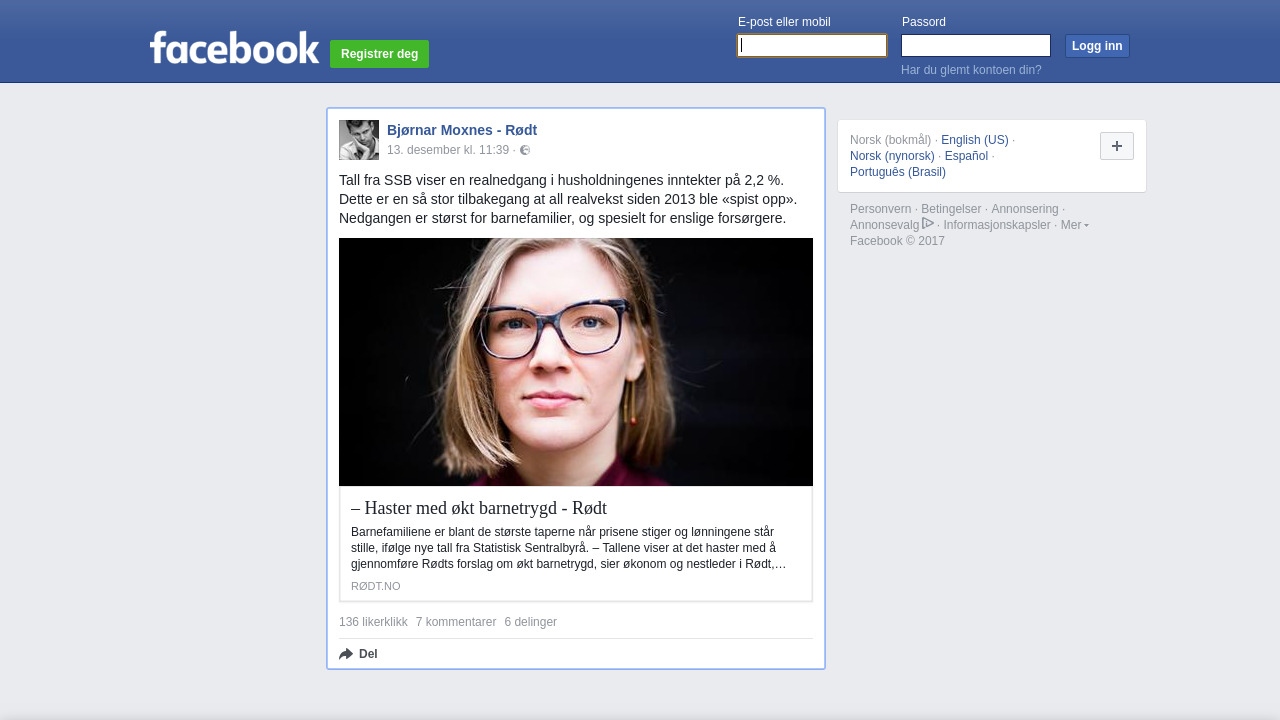Click the article description text
1280x720 pixels.
click(569, 548)
